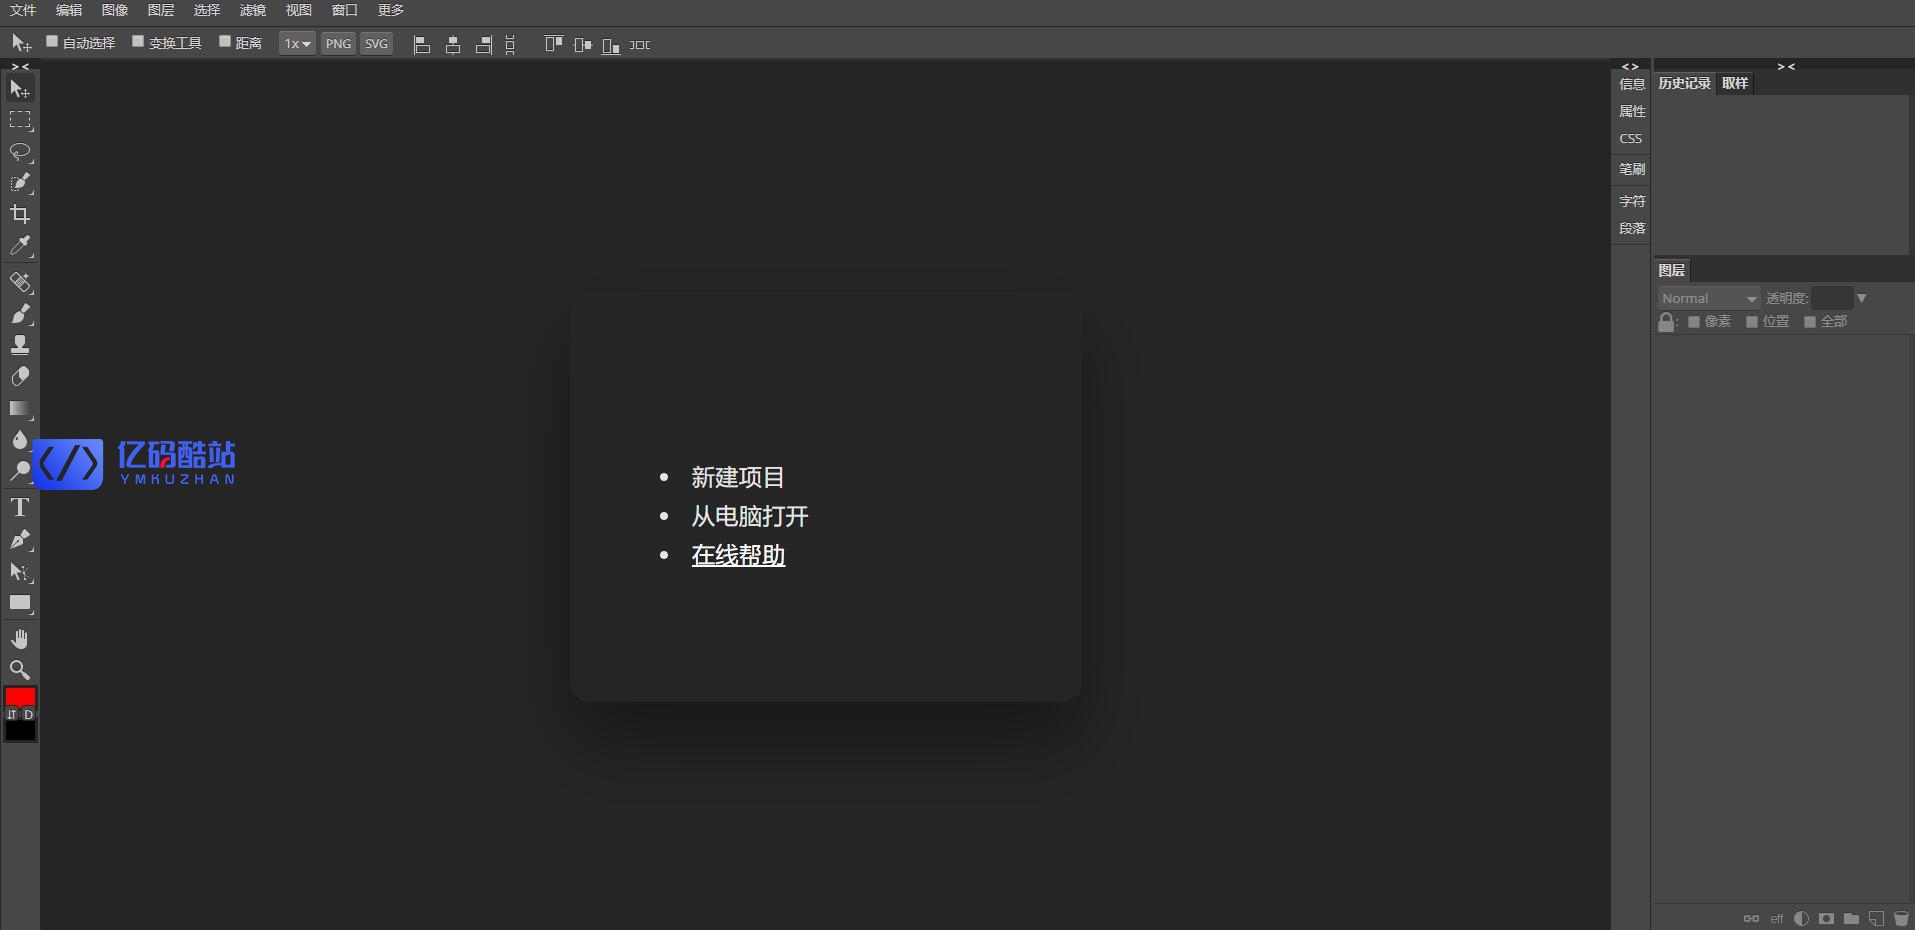Select the Dodge tool
Image resolution: width=1915 pixels, height=930 pixels.
tap(20, 471)
